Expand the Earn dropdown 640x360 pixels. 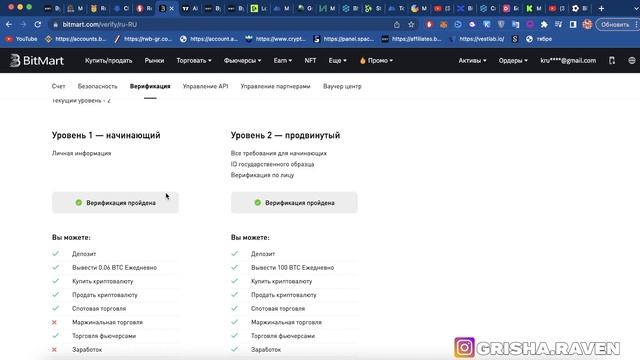click(282, 60)
